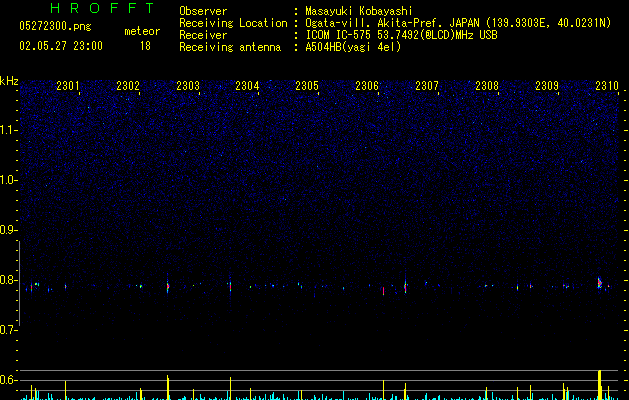Click the meteor echo just after 2306
This screenshot has width=629, height=400.
383,290
